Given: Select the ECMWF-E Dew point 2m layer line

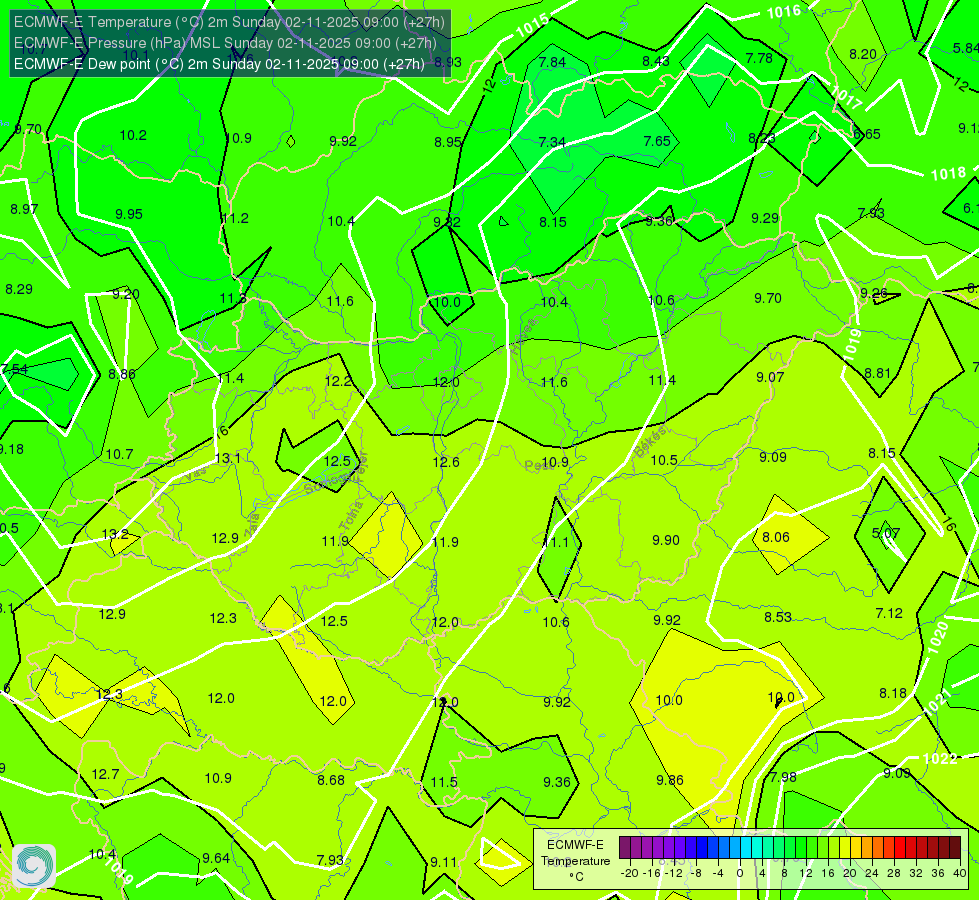Looking at the screenshot, I should click(x=219, y=64).
